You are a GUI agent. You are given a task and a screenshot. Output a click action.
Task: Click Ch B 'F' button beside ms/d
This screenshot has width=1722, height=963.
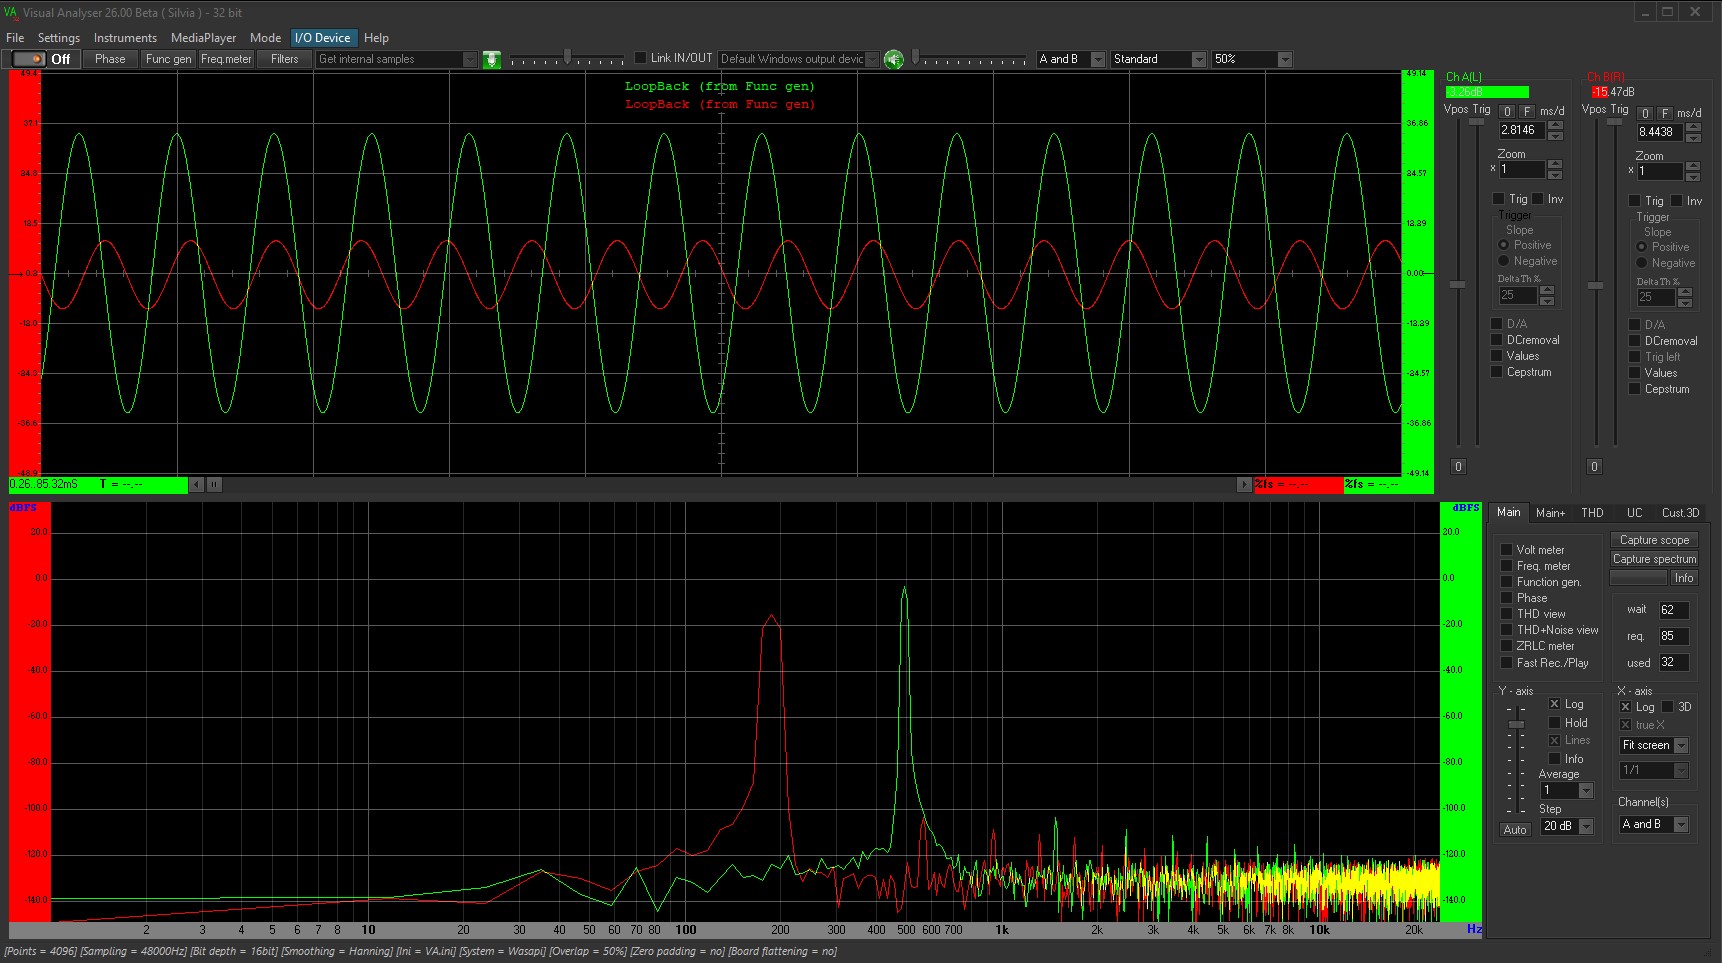coord(1665,114)
